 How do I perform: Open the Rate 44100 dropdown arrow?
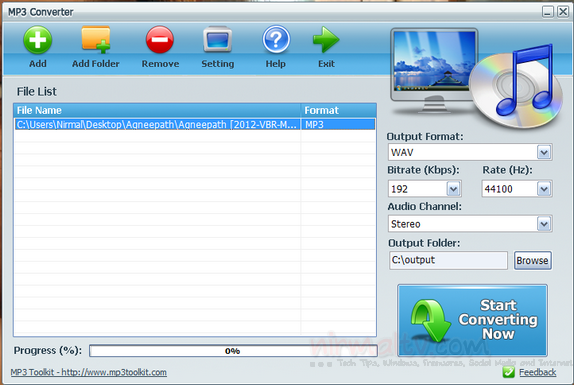[x=544, y=189]
